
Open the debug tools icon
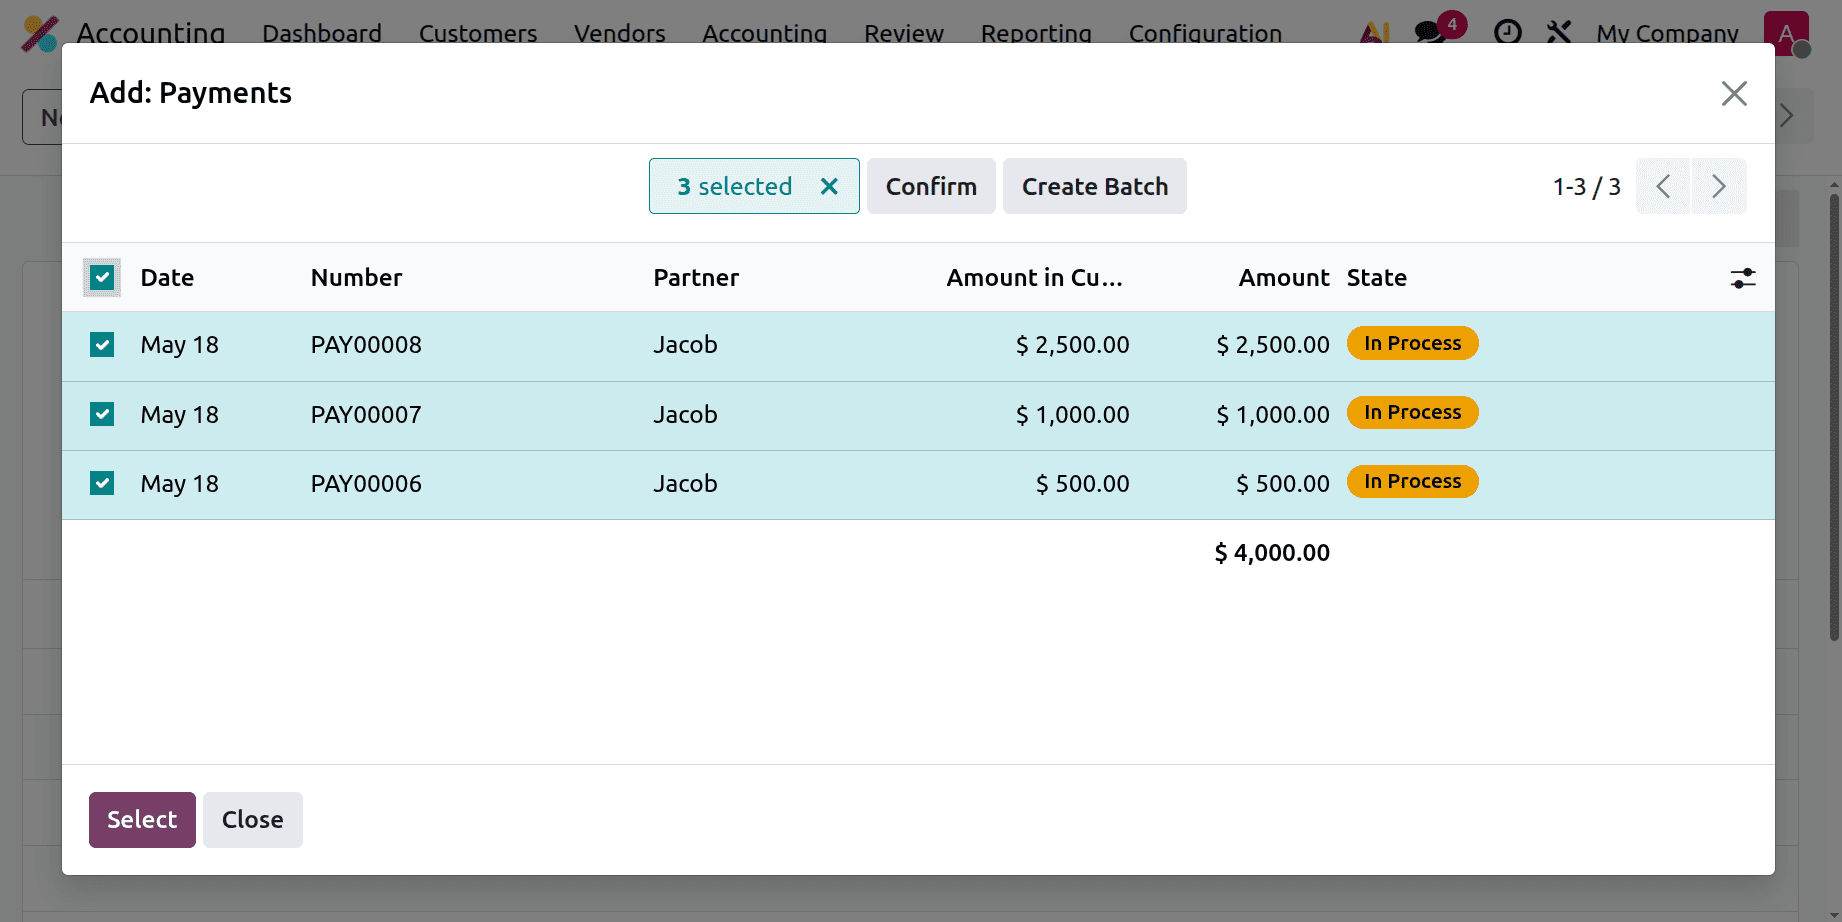(x=1559, y=33)
